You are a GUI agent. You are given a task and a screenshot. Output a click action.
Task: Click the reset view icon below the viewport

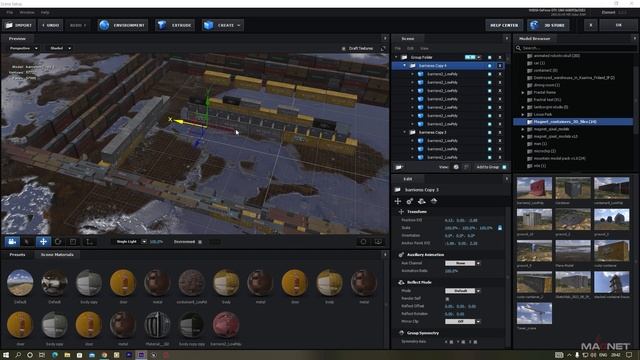363,242
